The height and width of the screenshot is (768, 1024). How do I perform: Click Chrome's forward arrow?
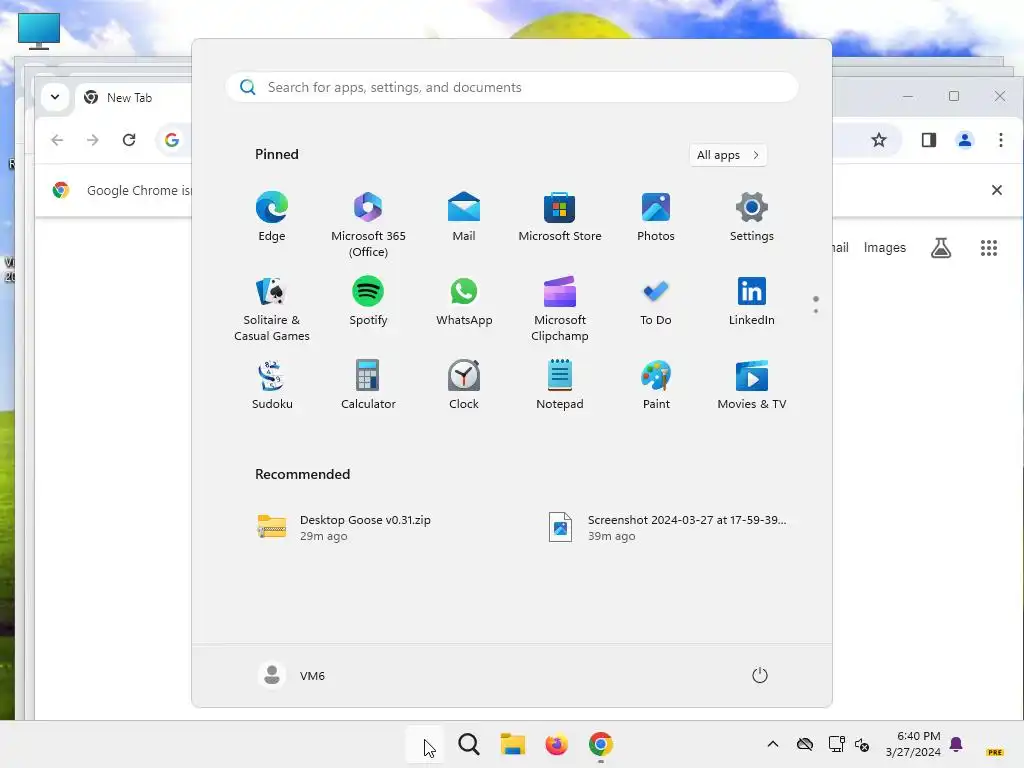[x=93, y=140]
